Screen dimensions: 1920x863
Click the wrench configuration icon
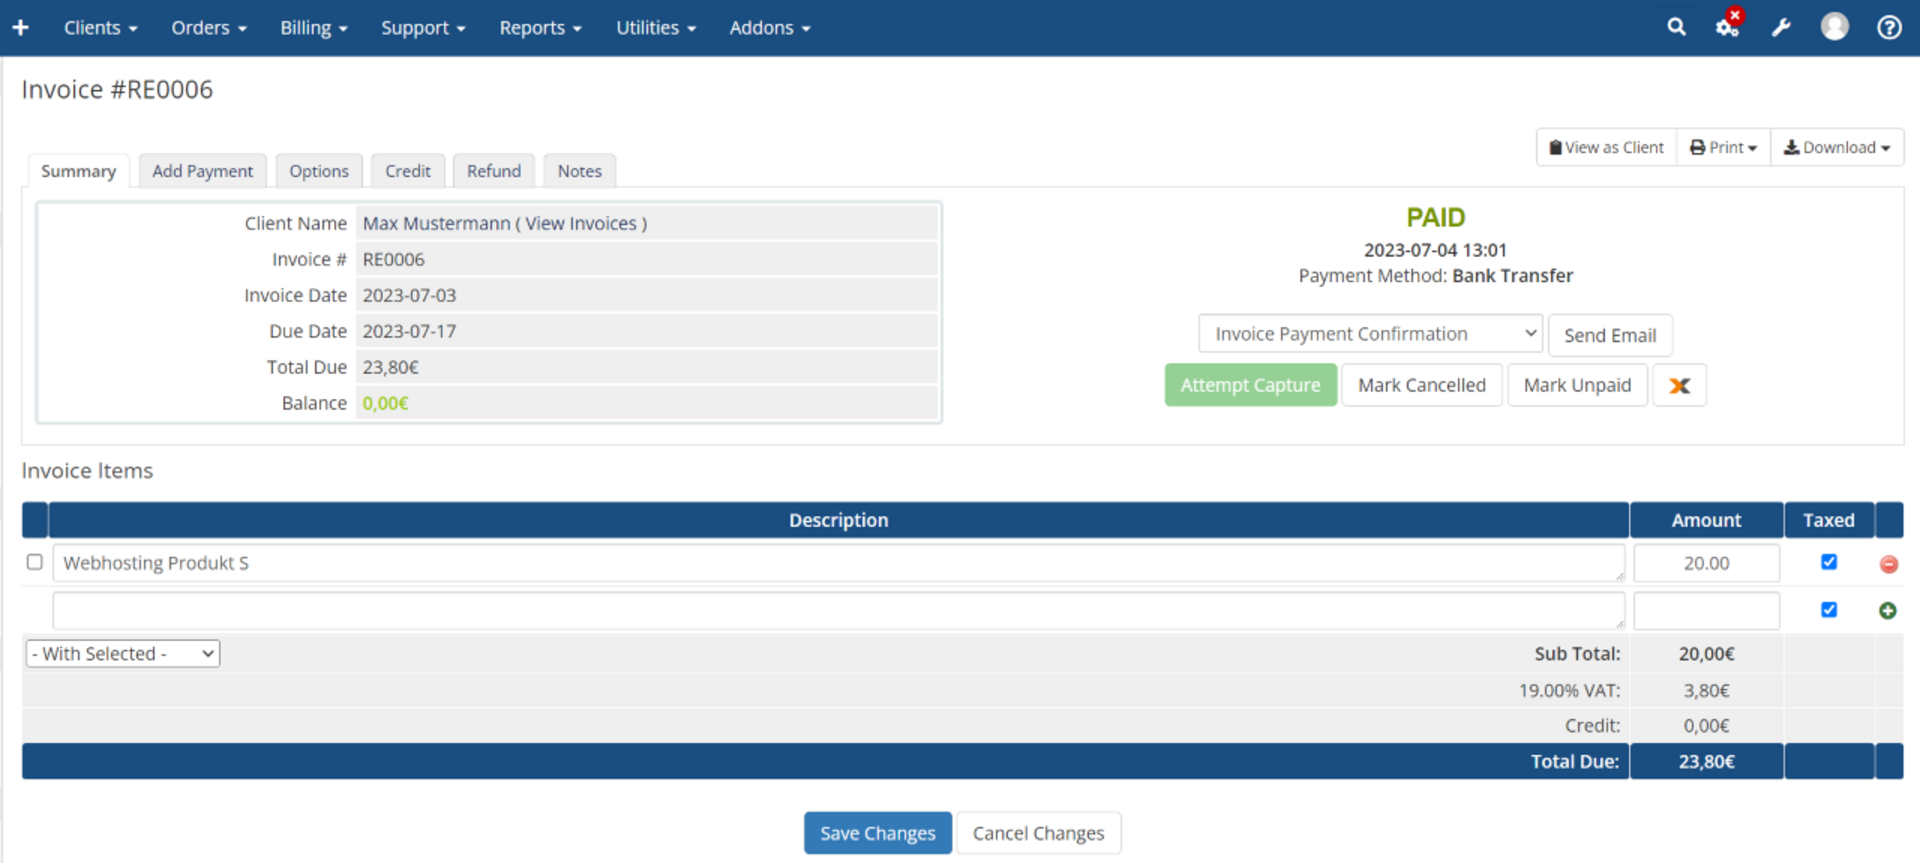coord(1781,28)
